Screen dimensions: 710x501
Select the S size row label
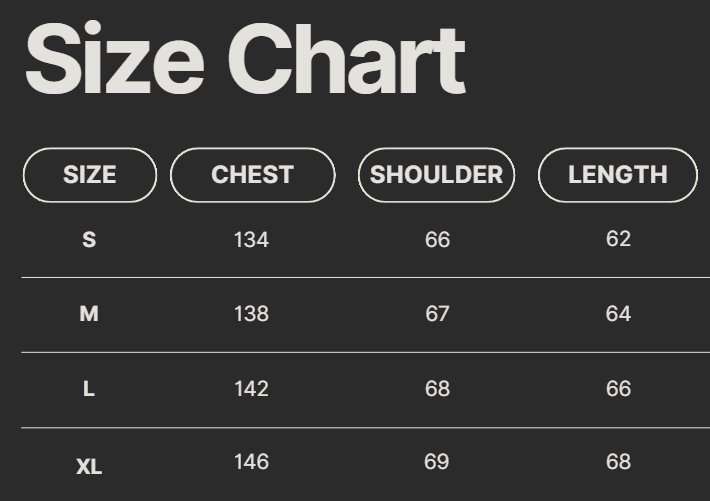coord(89,240)
